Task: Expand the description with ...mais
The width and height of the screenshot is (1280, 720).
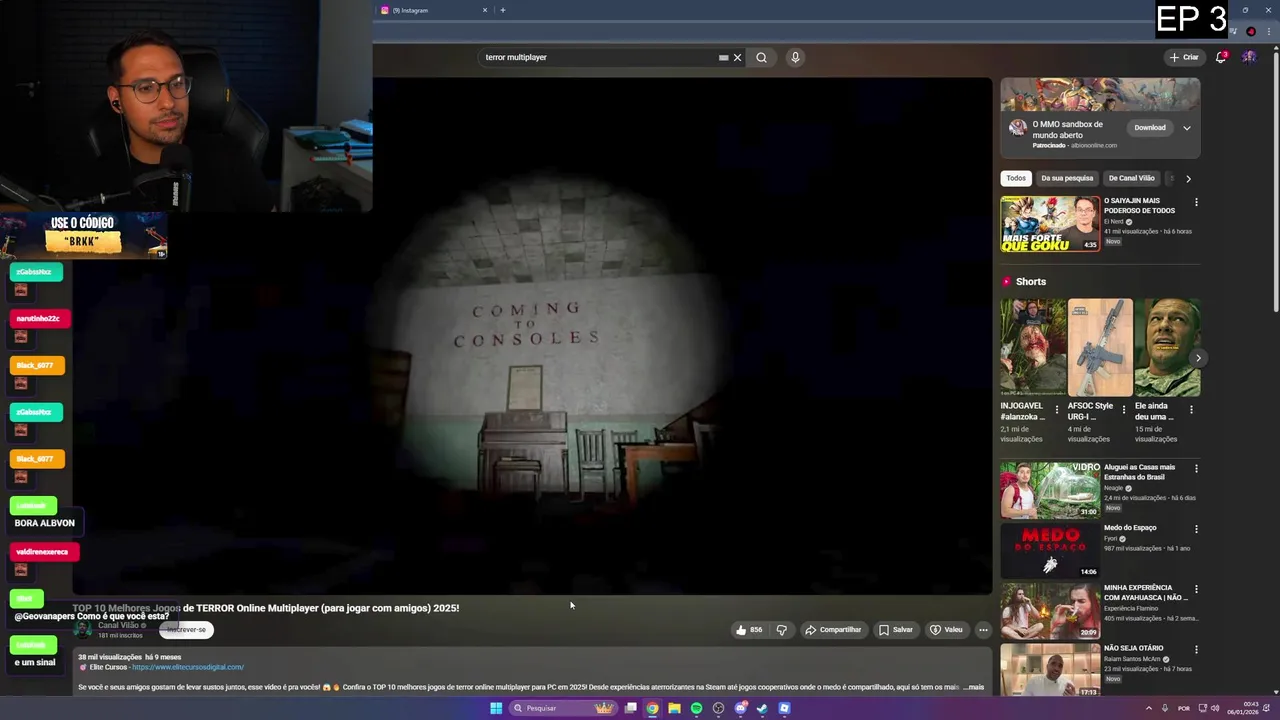Action: tap(973, 687)
